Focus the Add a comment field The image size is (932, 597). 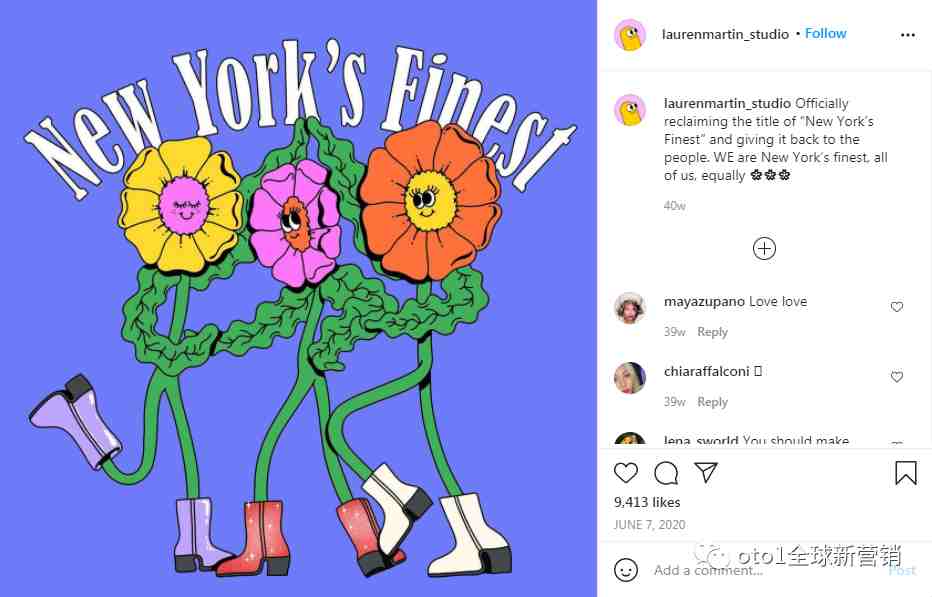pyautogui.click(x=767, y=570)
